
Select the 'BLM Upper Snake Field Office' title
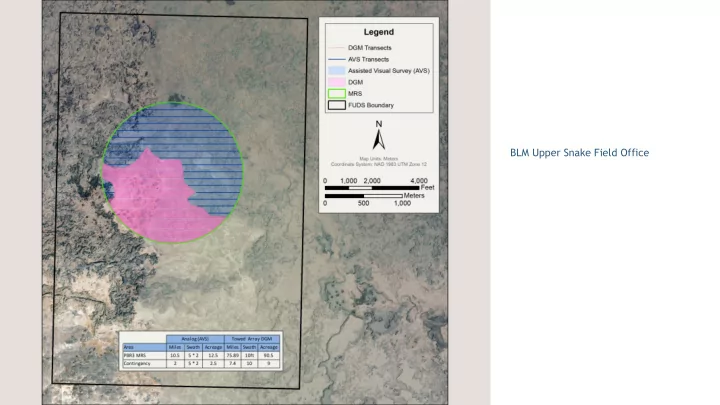[579, 153]
